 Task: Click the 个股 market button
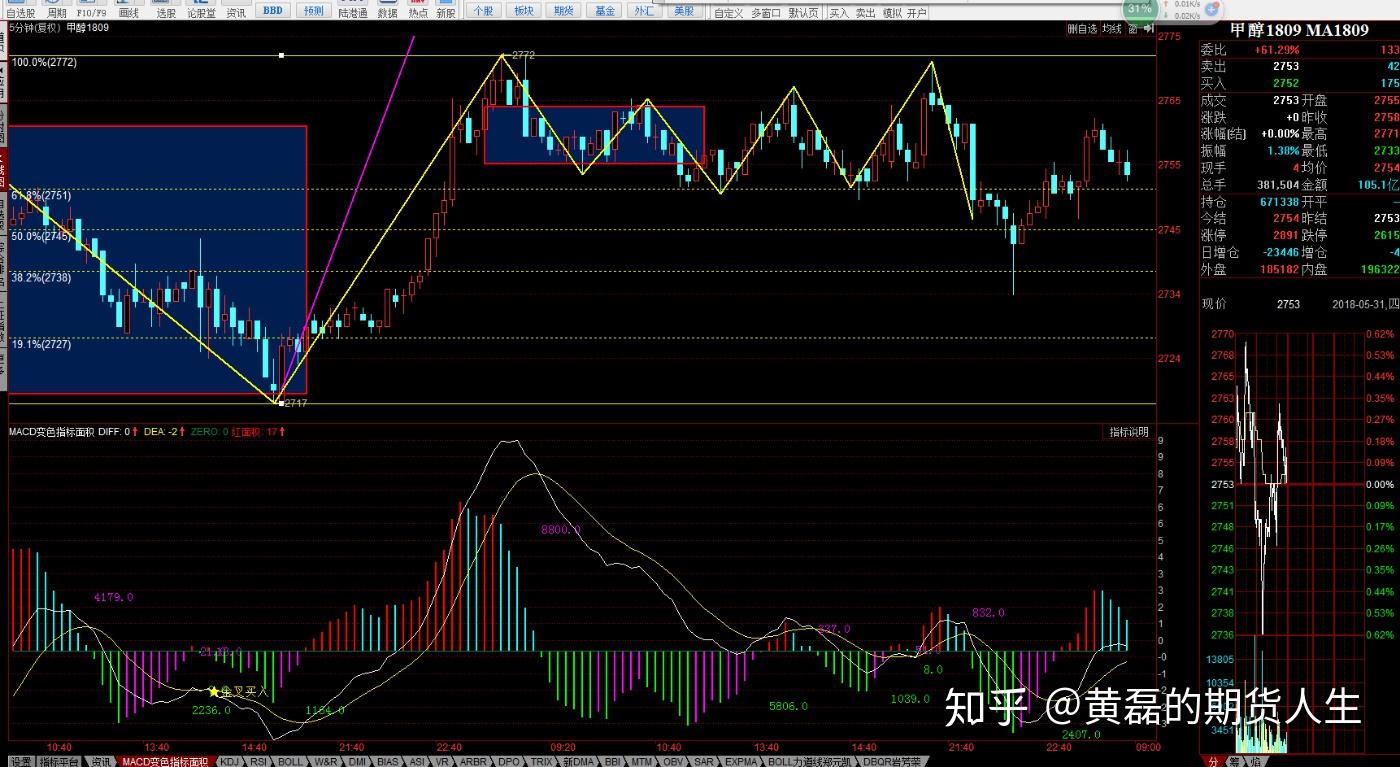(x=483, y=11)
